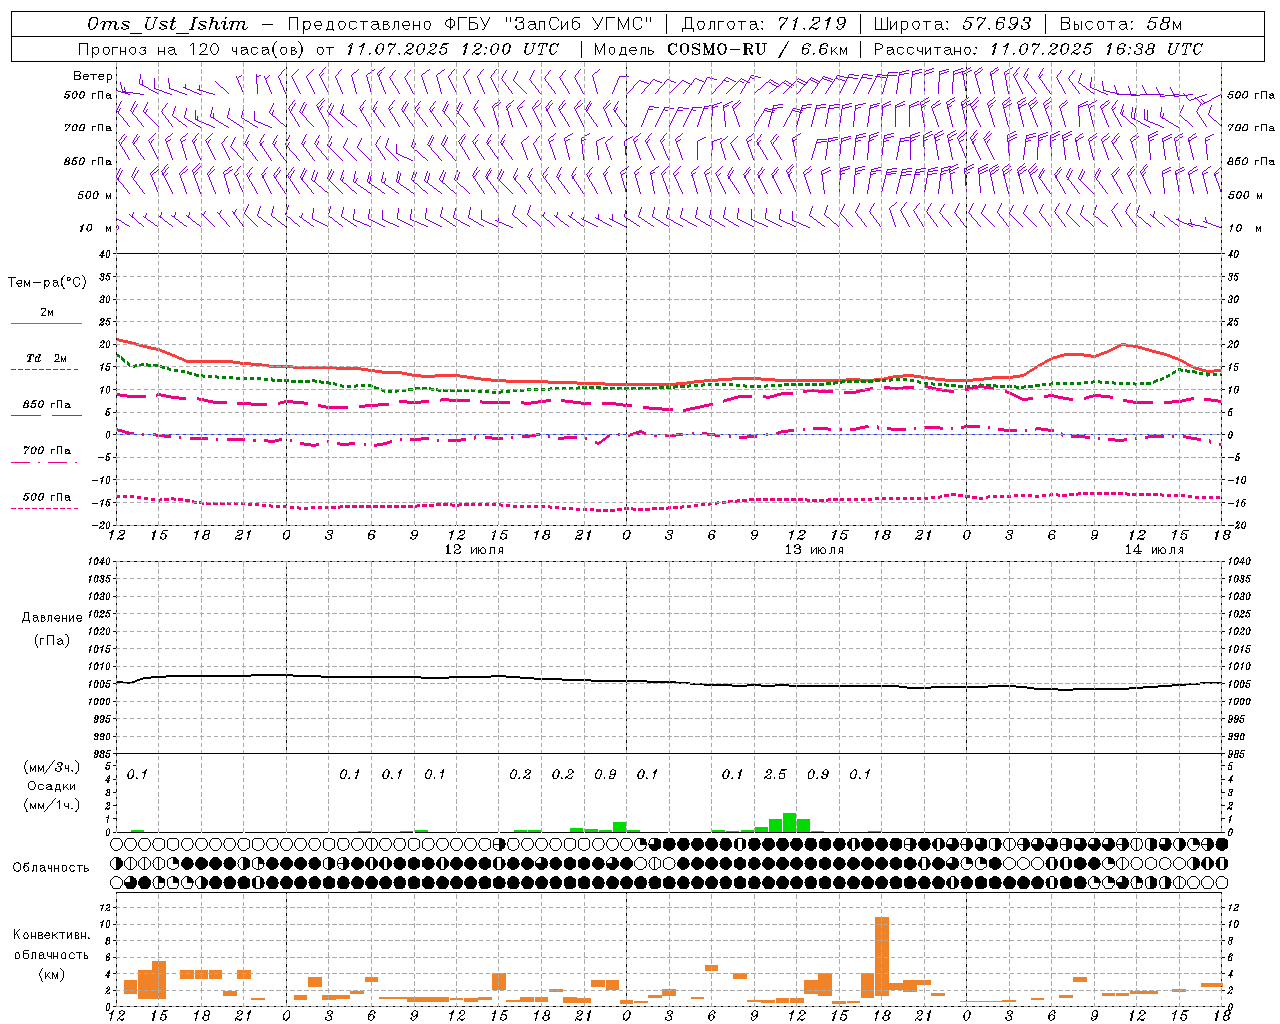The width and height of the screenshot is (1280, 1024).
Task: Click the model name COSMO-RU / 6.6км
Action: coord(758,49)
